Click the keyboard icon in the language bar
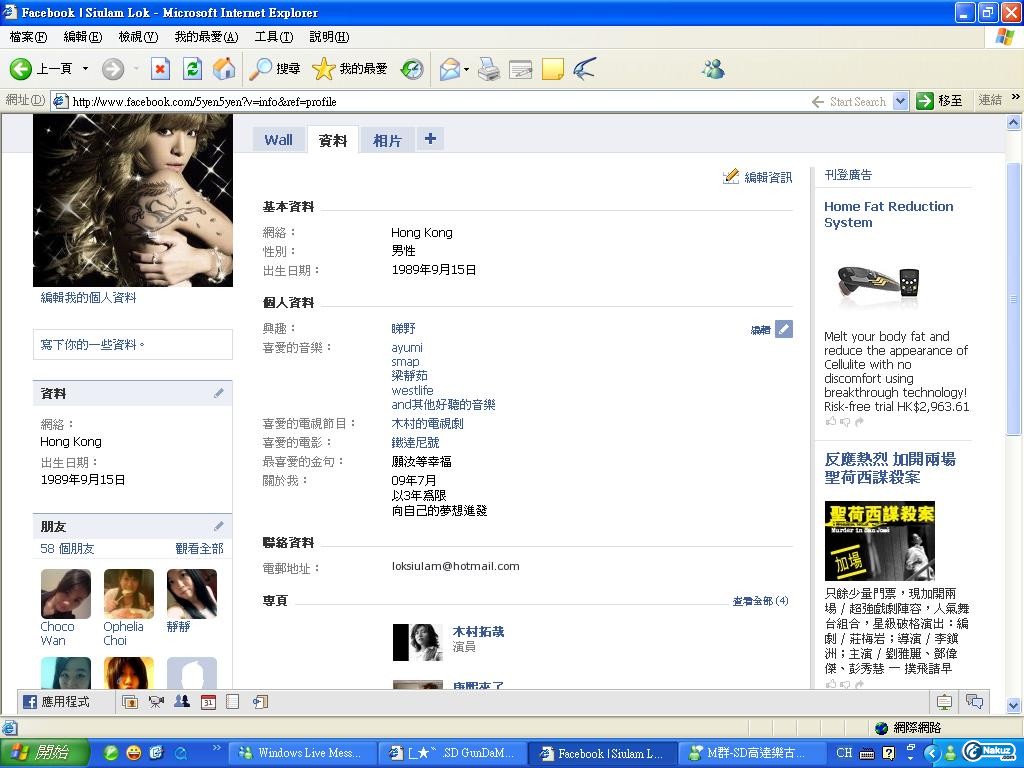 (x=867, y=754)
